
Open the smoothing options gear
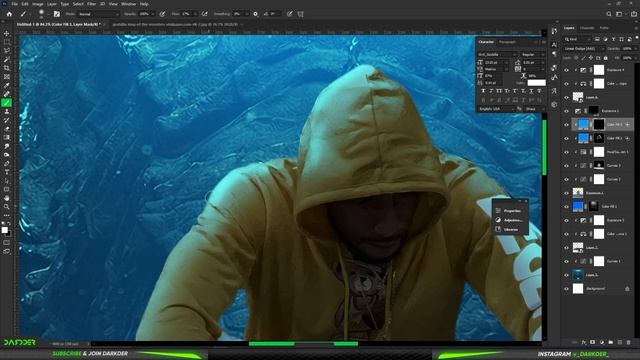pos(256,14)
